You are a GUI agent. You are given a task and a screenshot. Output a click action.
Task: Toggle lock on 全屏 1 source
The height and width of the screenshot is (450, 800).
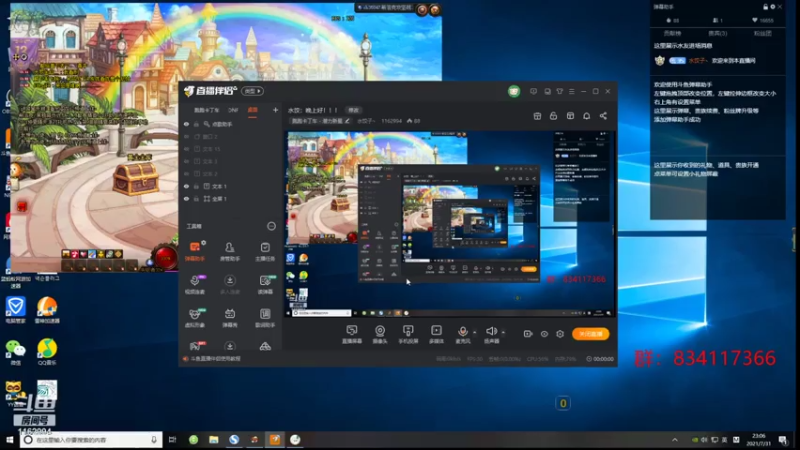pyautogui.click(x=196, y=198)
